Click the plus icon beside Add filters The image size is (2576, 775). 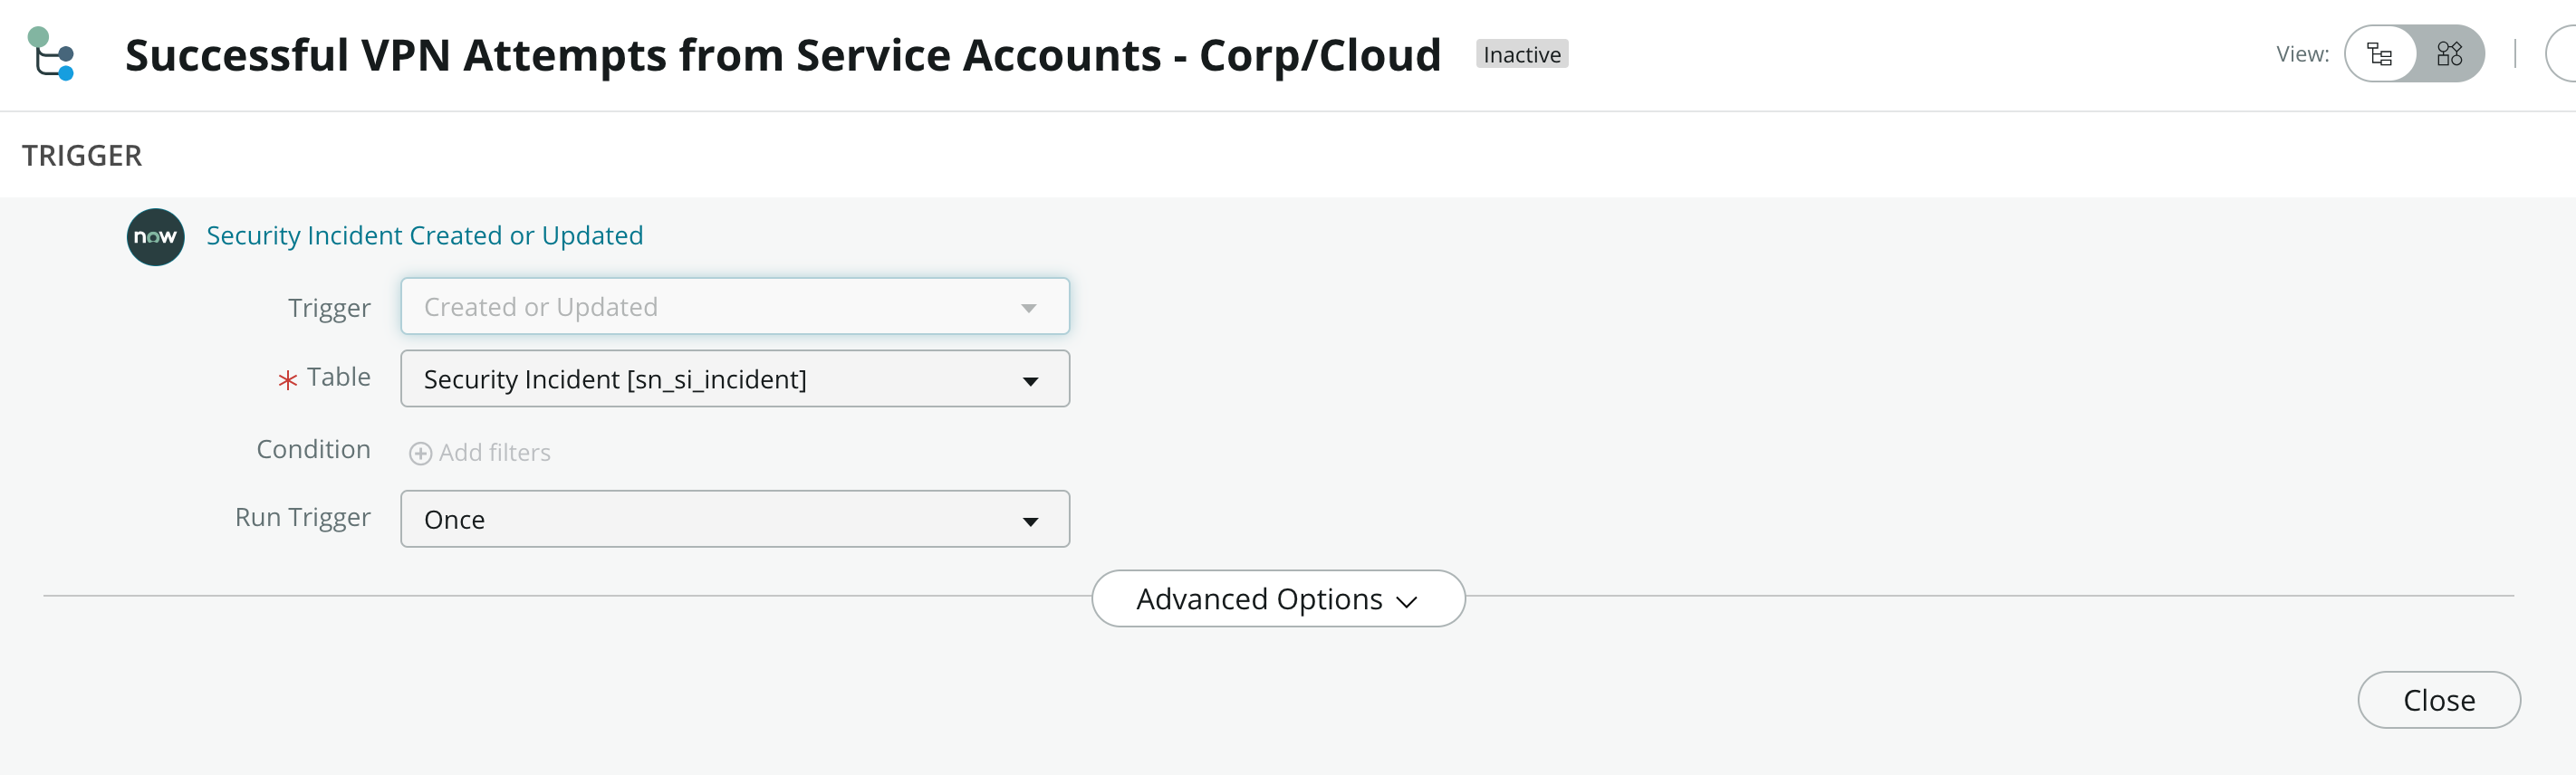click(x=420, y=454)
